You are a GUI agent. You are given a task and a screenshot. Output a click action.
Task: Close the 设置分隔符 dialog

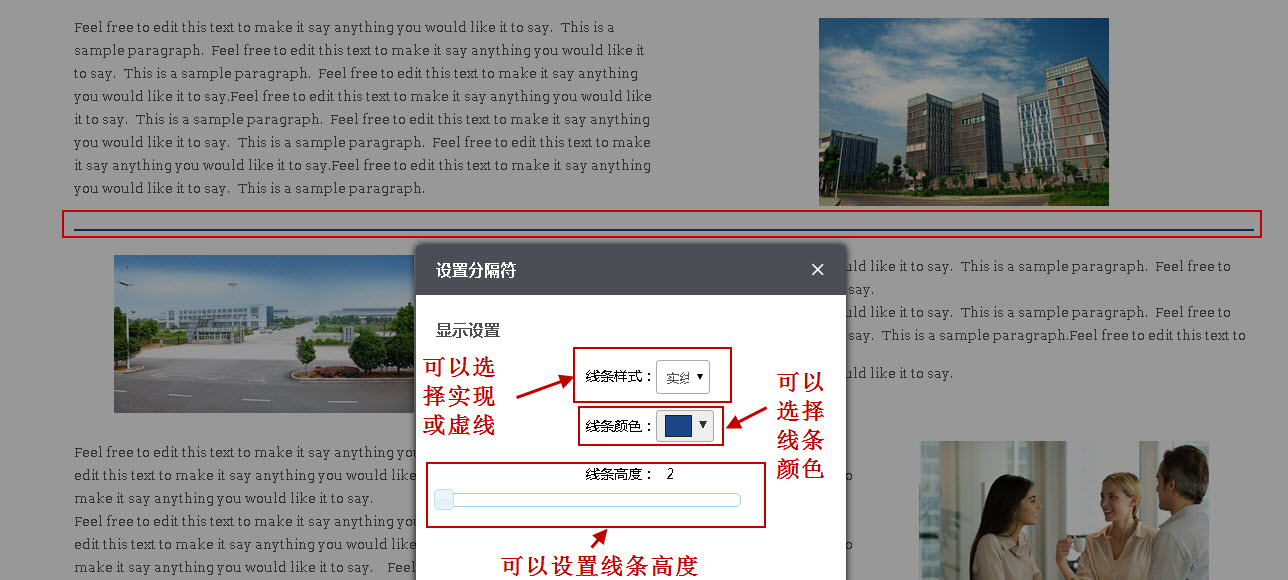point(817,268)
